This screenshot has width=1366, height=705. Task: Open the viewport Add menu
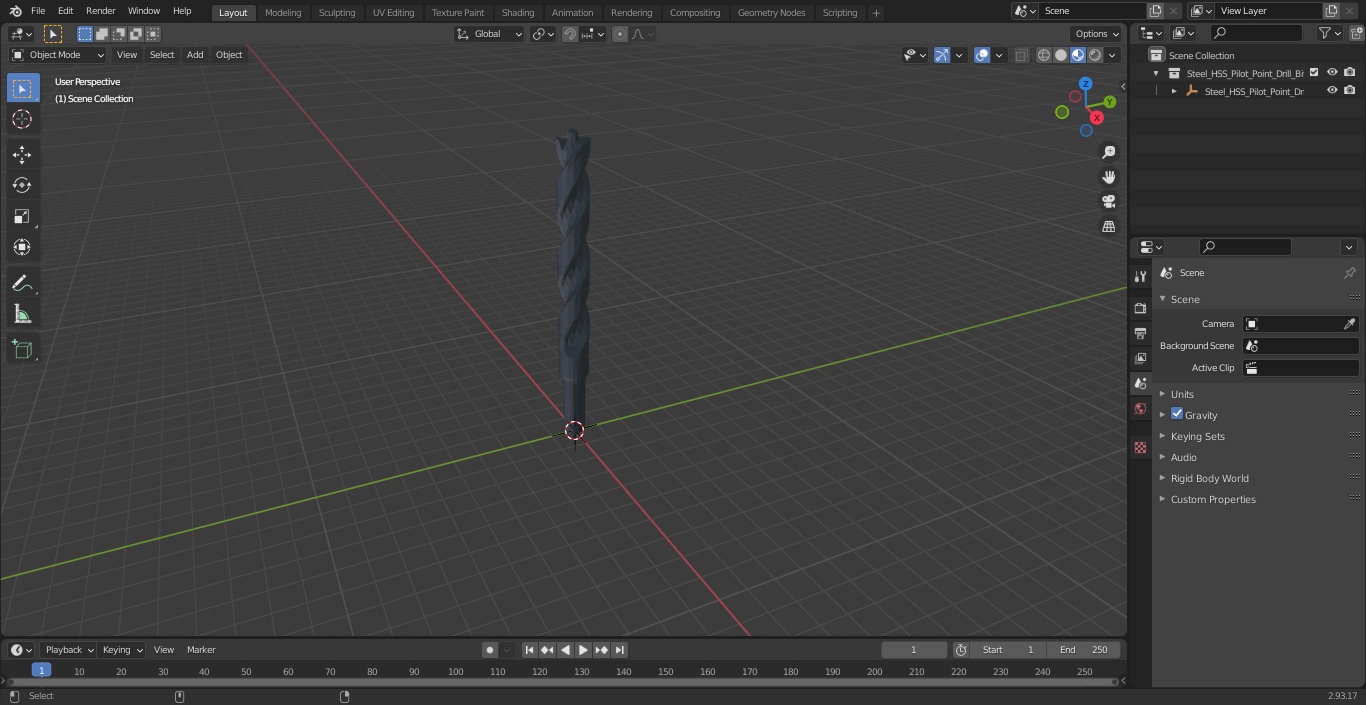(195, 55)
